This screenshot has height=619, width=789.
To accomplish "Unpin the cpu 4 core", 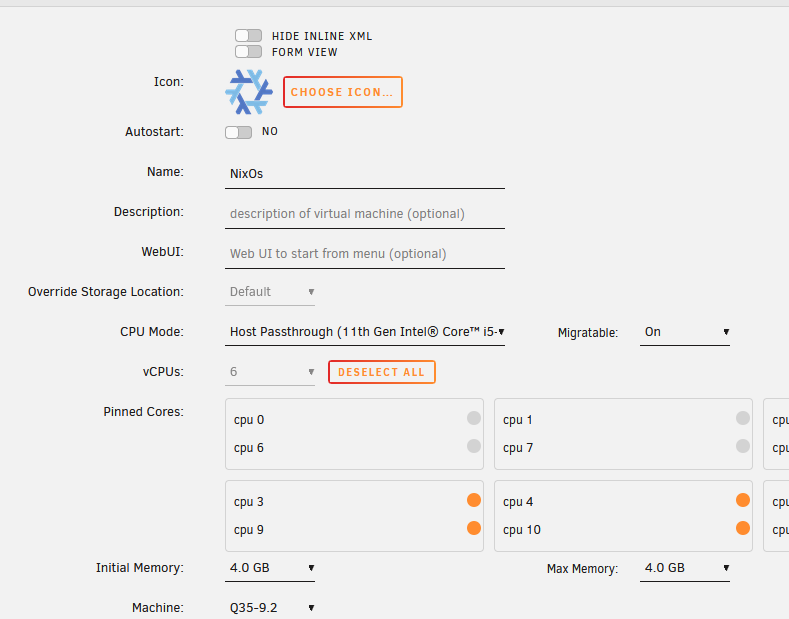I will click(x=743, y=500).
